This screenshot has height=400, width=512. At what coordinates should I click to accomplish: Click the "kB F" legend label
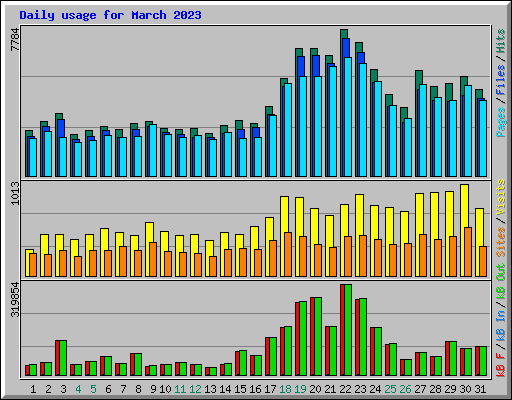pos(501,364)
